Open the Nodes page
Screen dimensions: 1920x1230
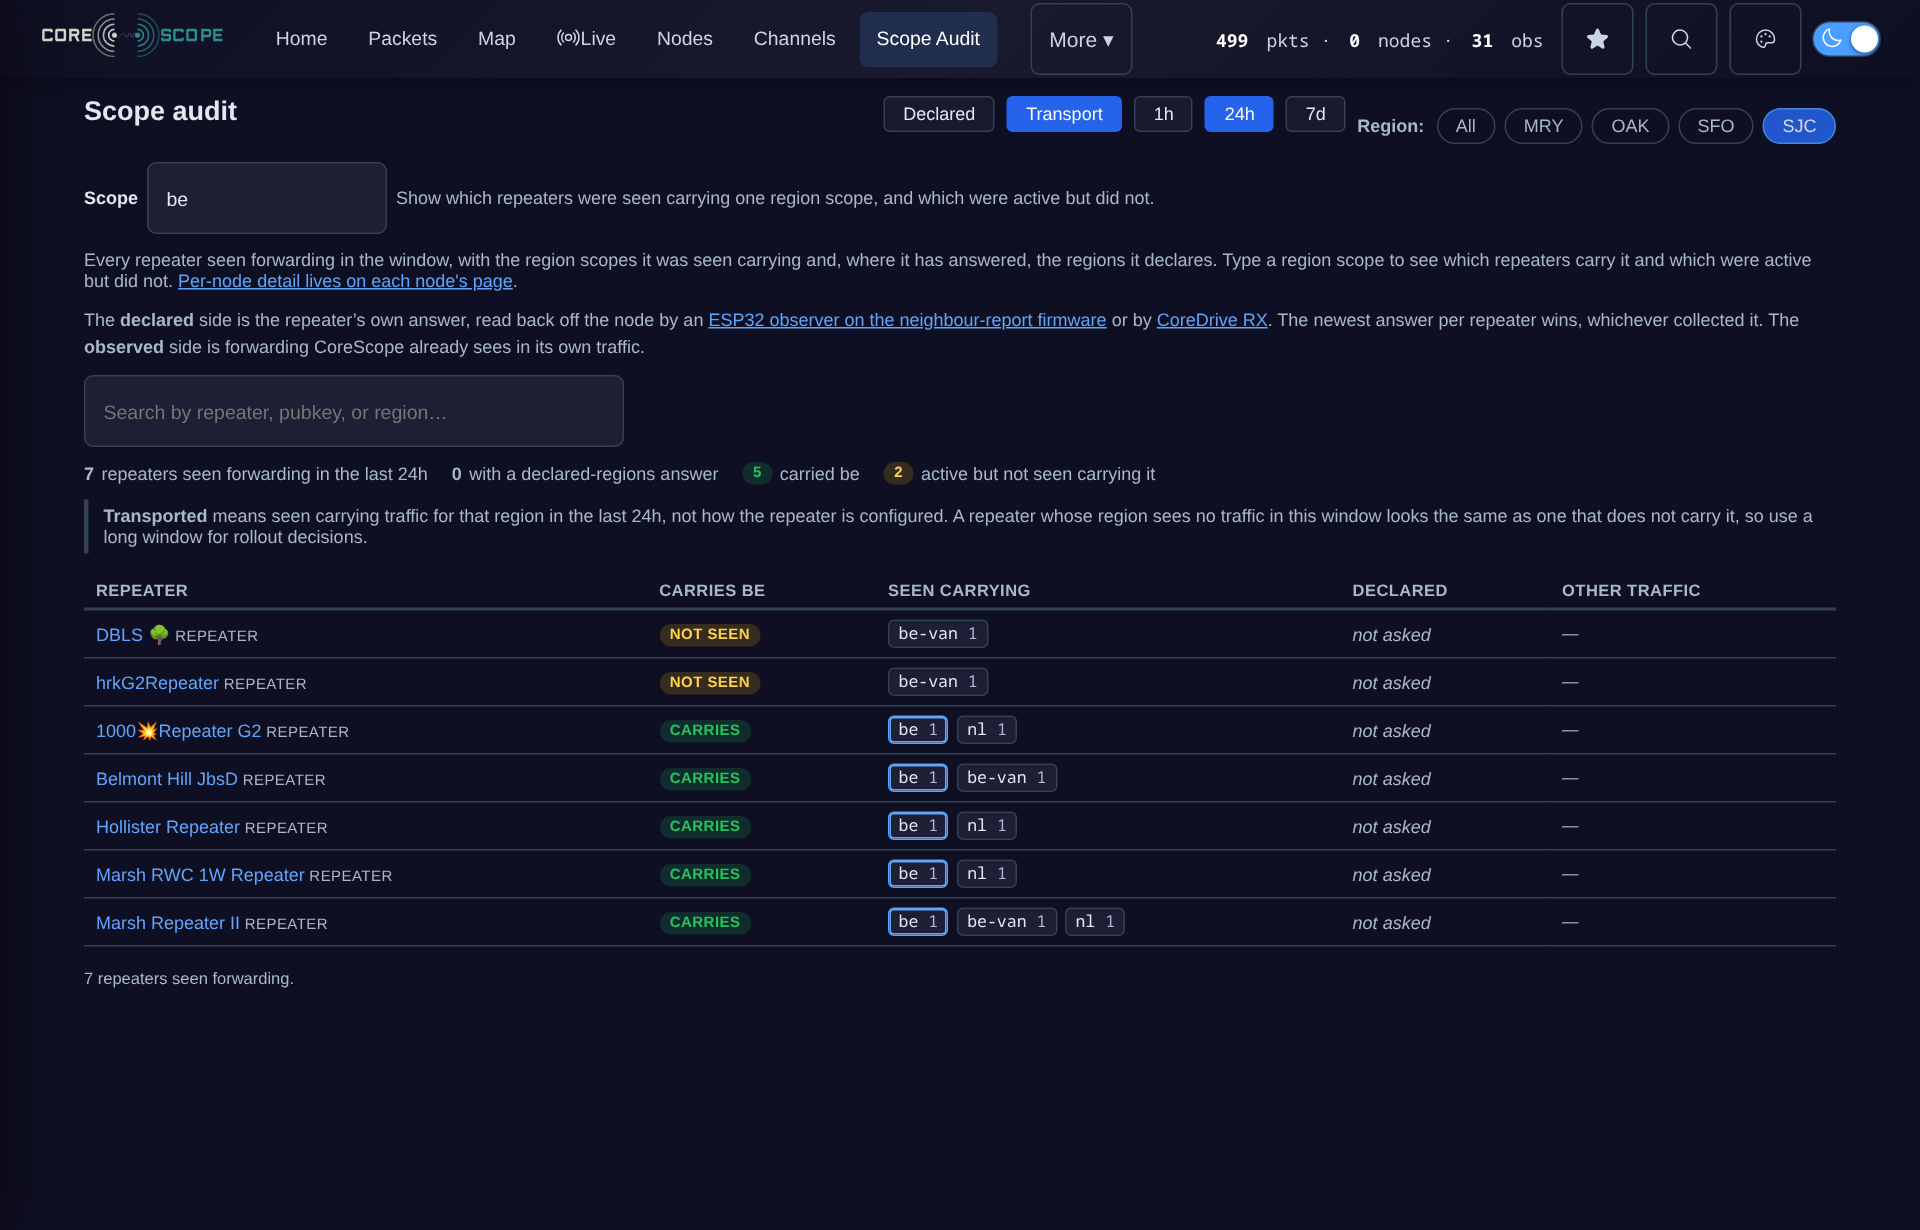[x=684, y=39]
